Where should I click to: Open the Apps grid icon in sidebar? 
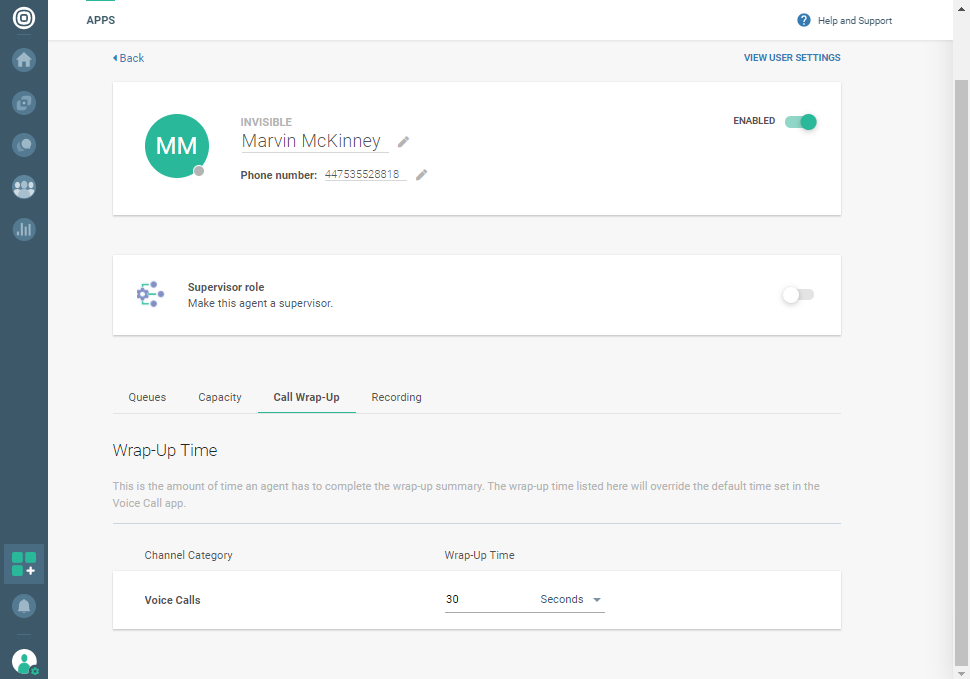(24, 564)
